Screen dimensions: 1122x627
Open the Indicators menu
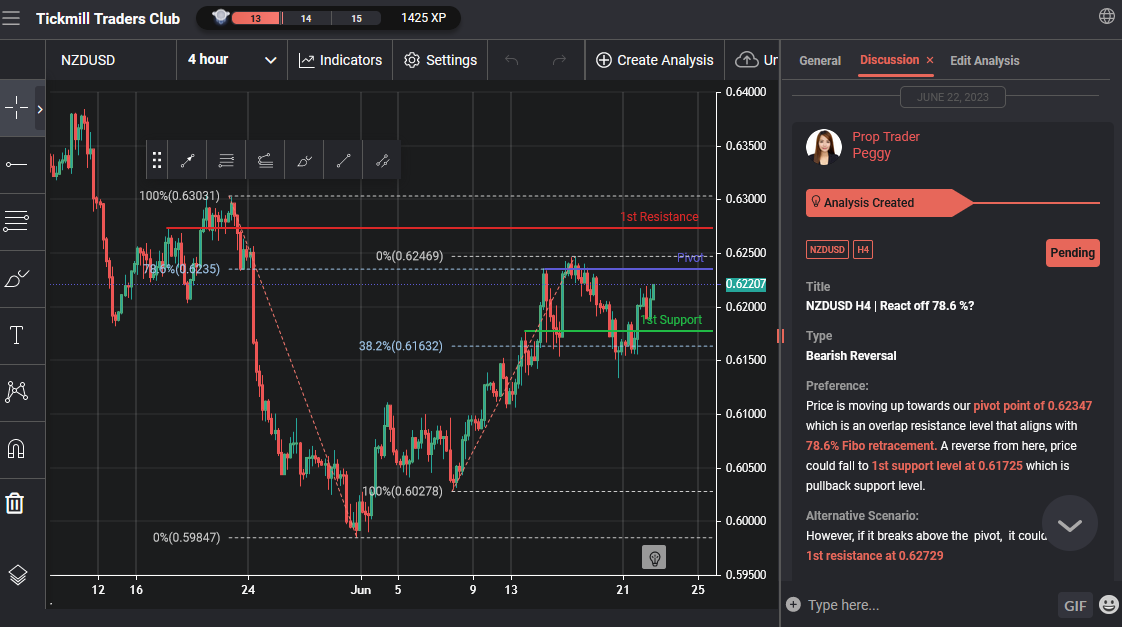341,60
